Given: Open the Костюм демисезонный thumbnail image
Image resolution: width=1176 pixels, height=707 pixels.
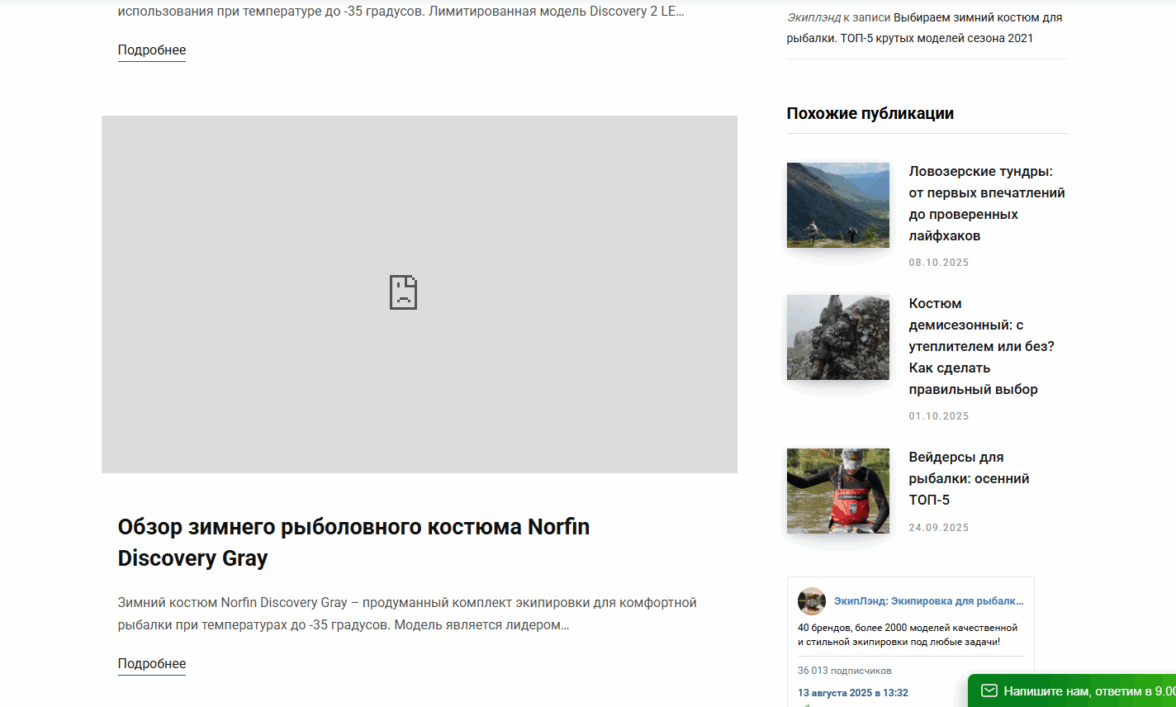Looking at the screenshot, I should (x=838, y=337).
